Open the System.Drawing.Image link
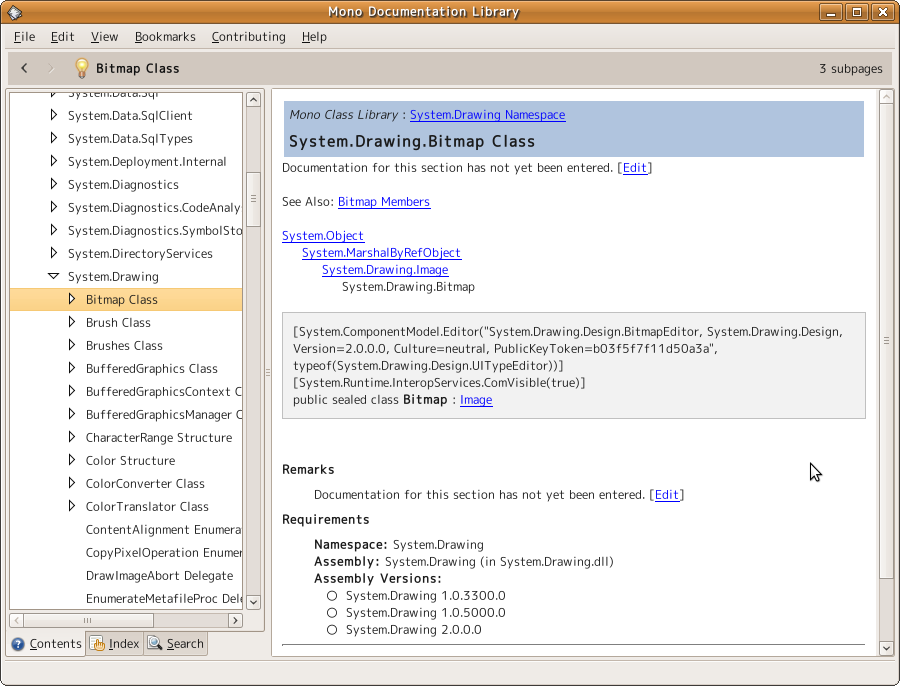Image resolution: width=900 pixels, height=686 pixels. coord(385,269)
